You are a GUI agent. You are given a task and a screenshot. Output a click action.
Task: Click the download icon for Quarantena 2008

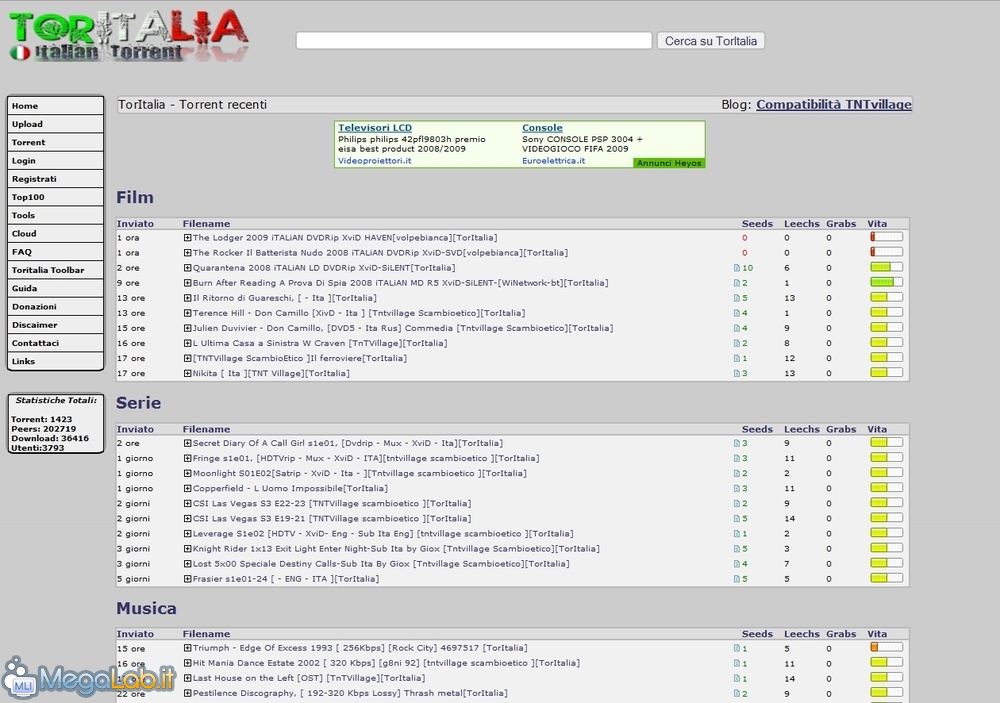737,268
